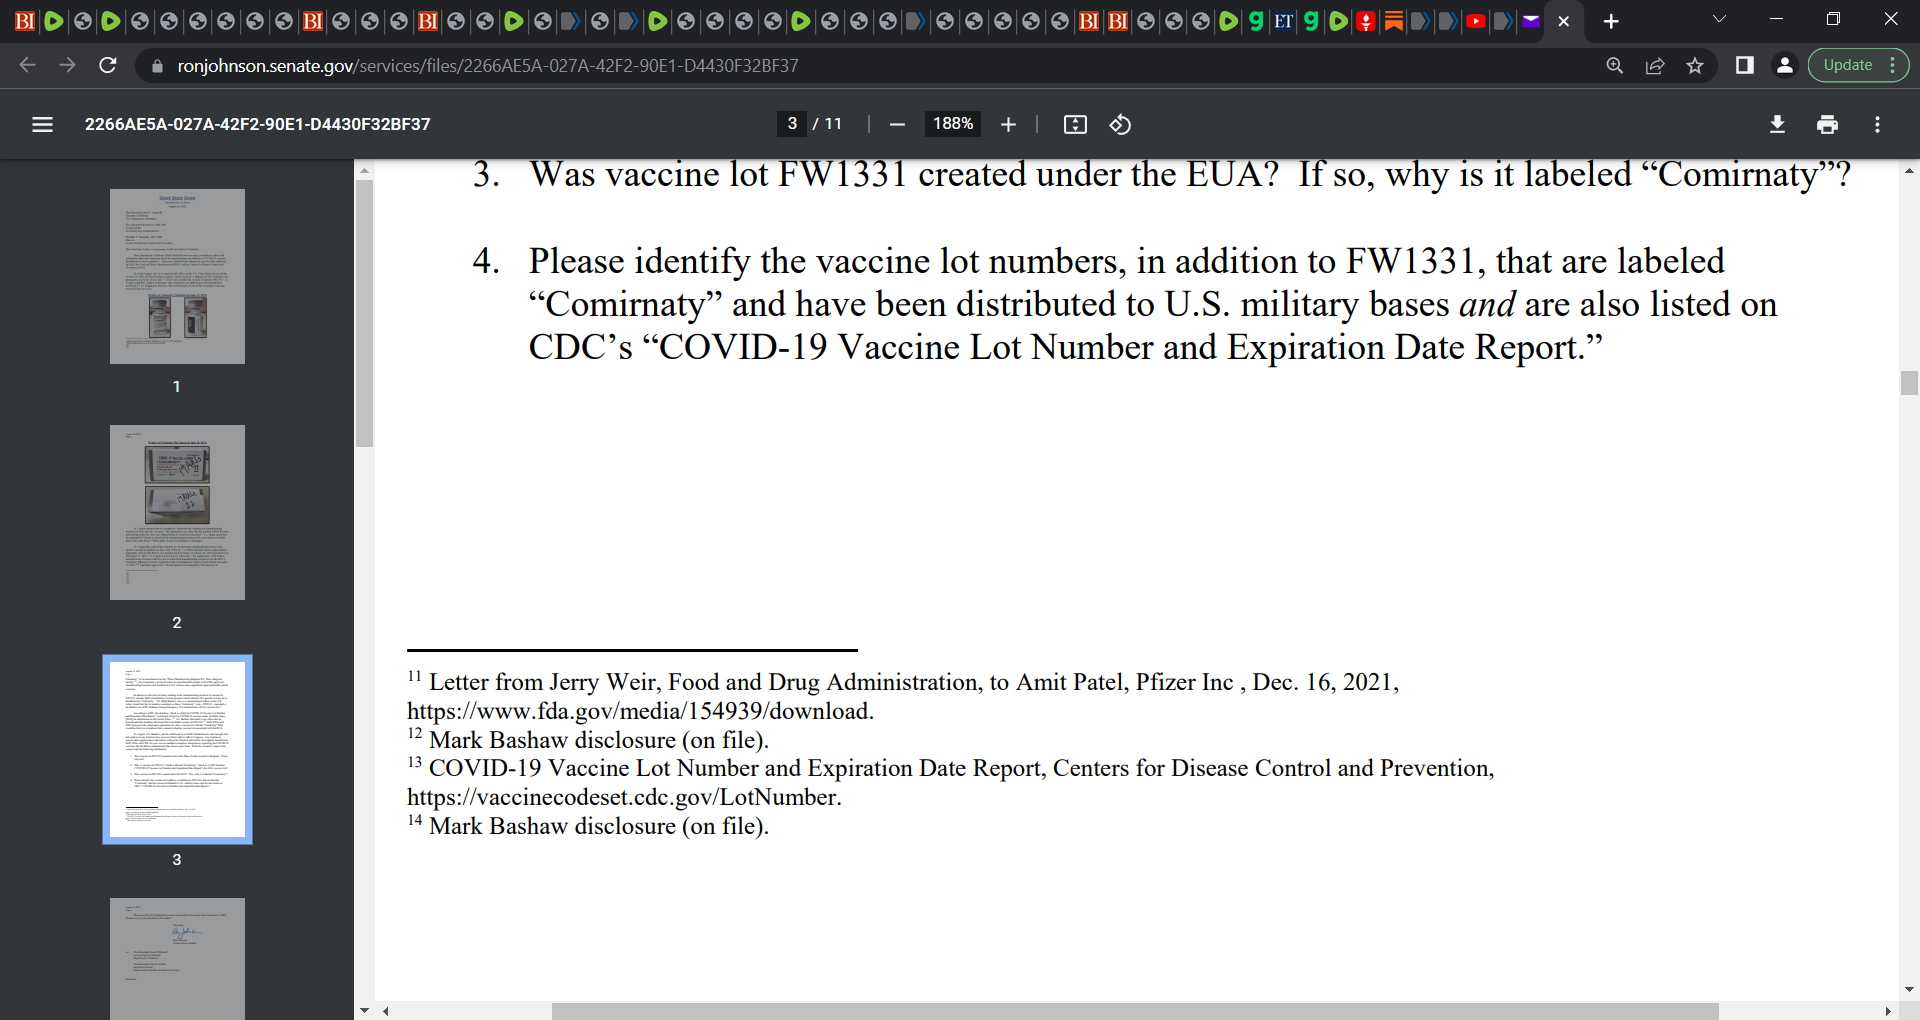Open page 1 thumbnail
The image size is (1920, 1020).
[177, 276]
